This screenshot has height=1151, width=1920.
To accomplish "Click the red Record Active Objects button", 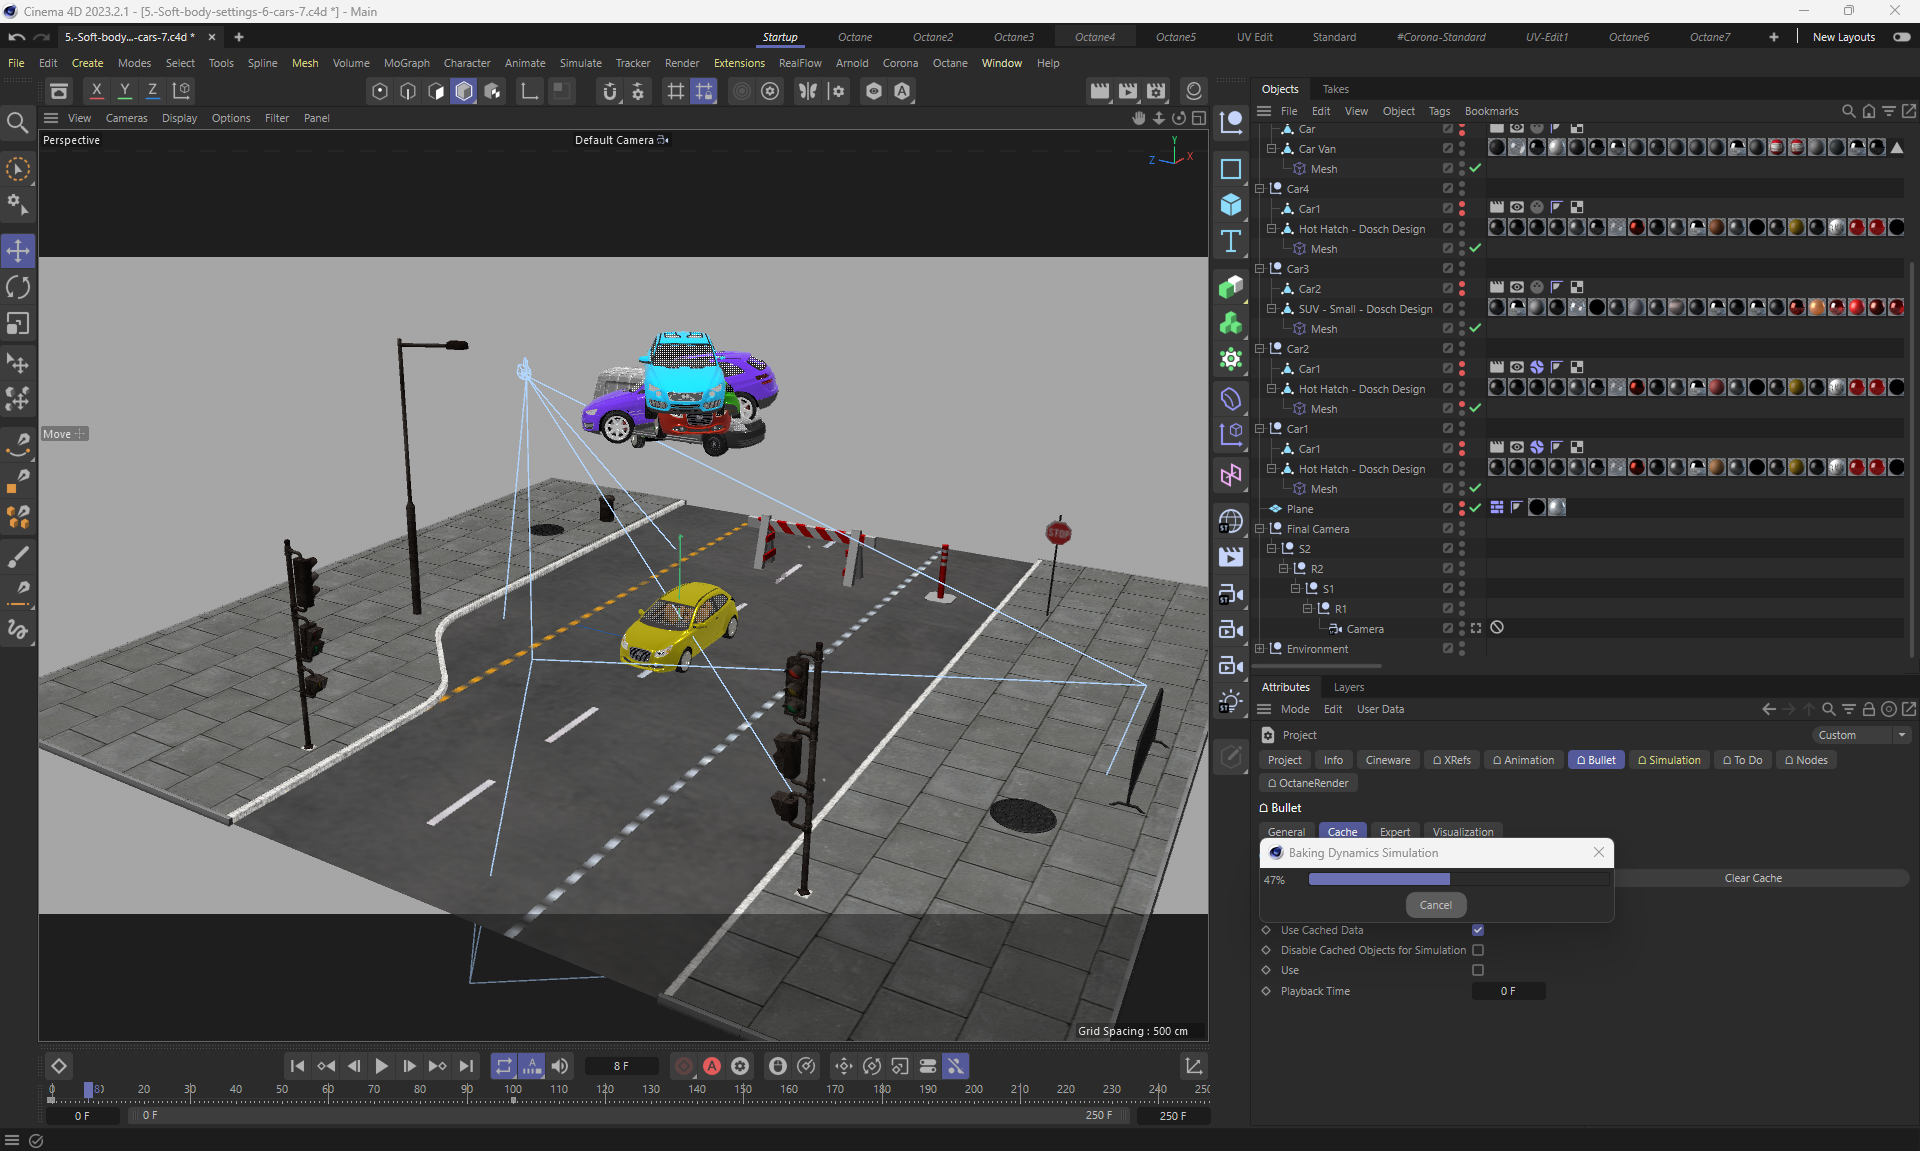I will coord(684,1066).
